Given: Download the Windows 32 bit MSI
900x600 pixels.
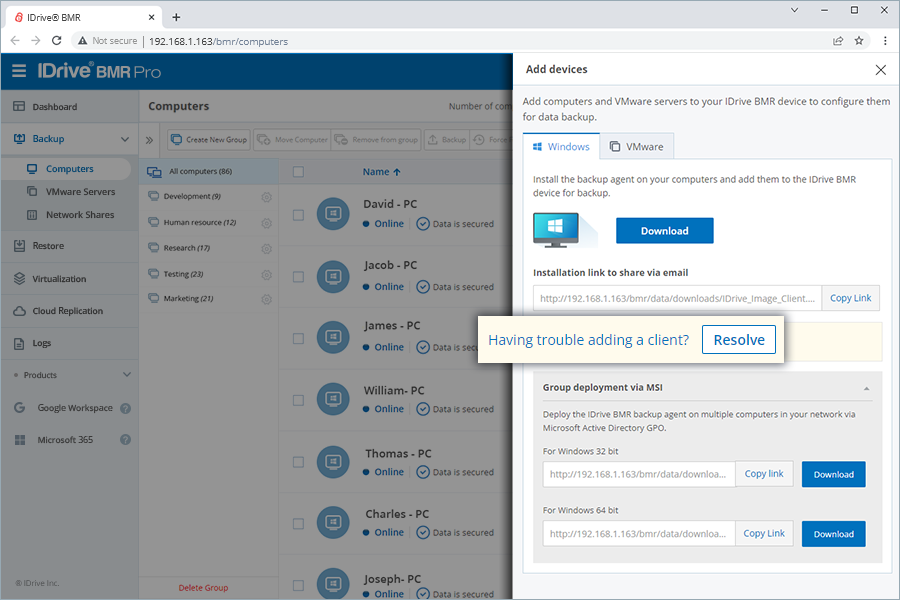Looking at the screenshot, I should 833,474.
